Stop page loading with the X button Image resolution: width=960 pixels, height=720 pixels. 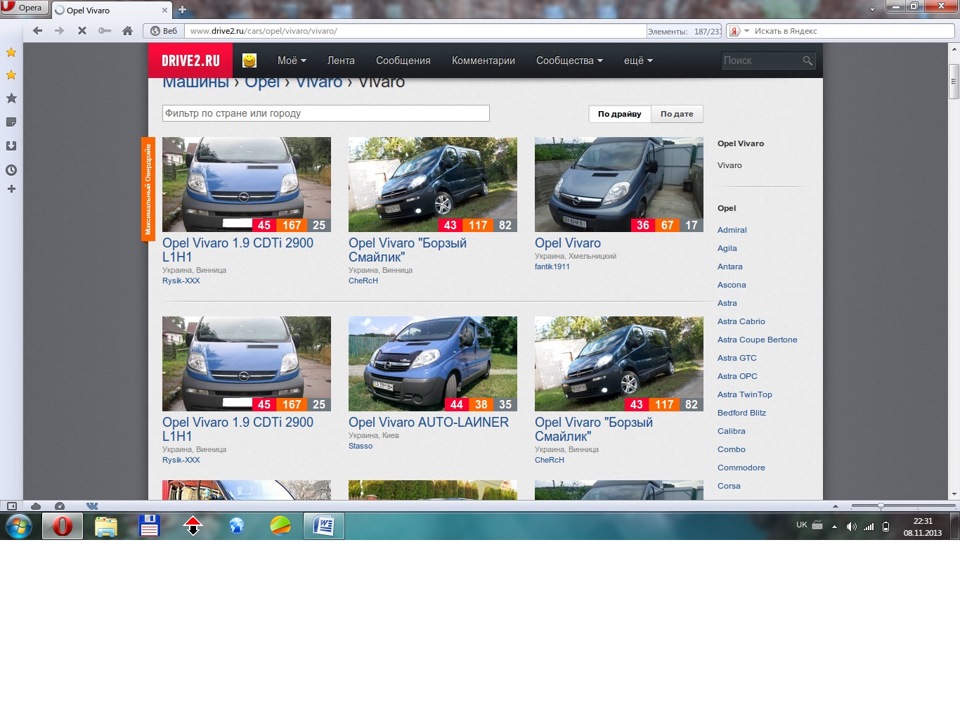pos(81,31)
